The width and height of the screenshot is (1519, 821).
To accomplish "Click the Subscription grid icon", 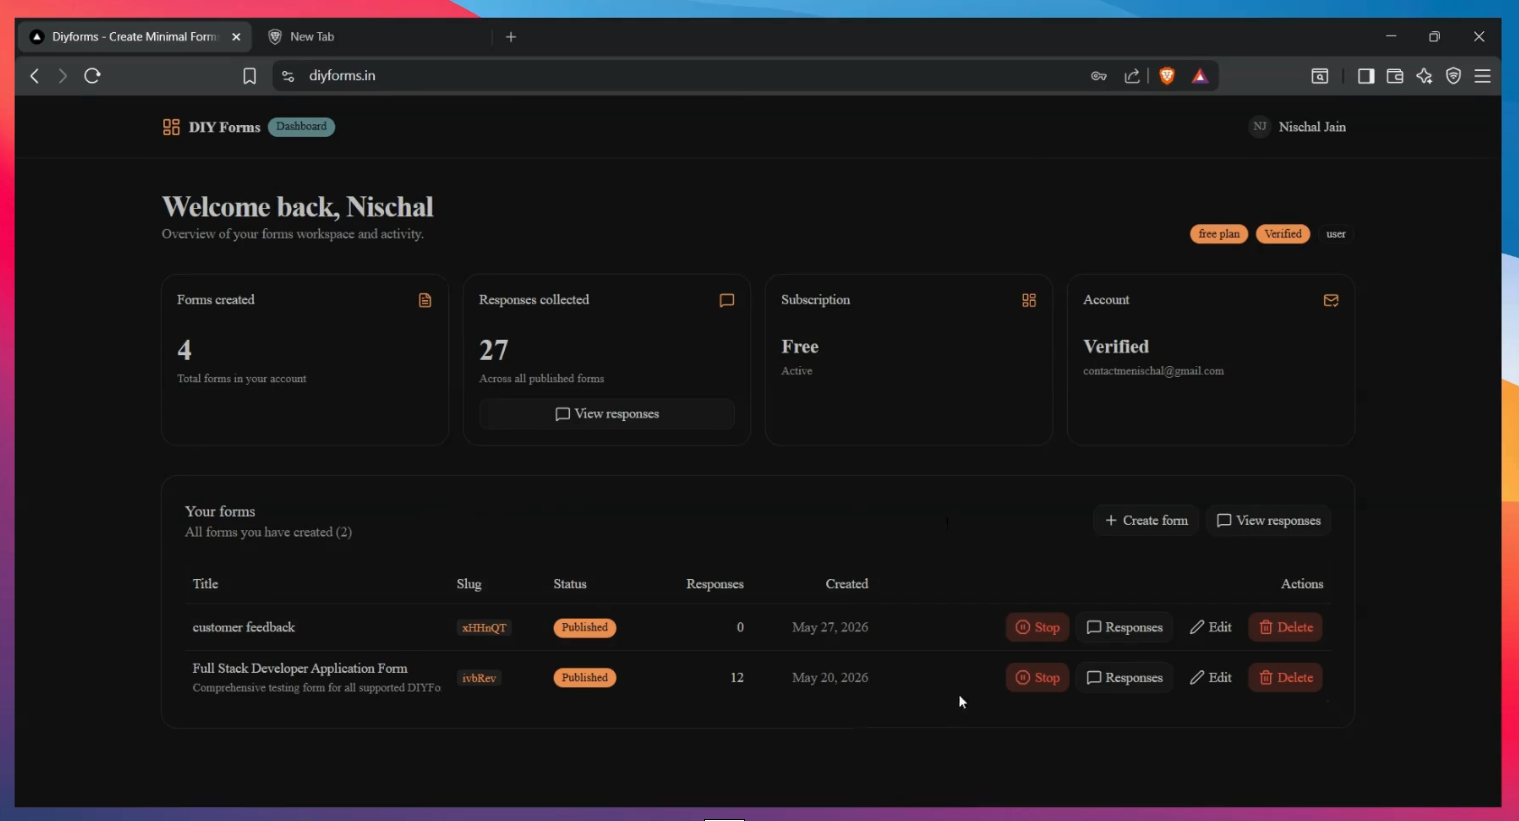I will pyautogui.click(x=1029, y=300).
